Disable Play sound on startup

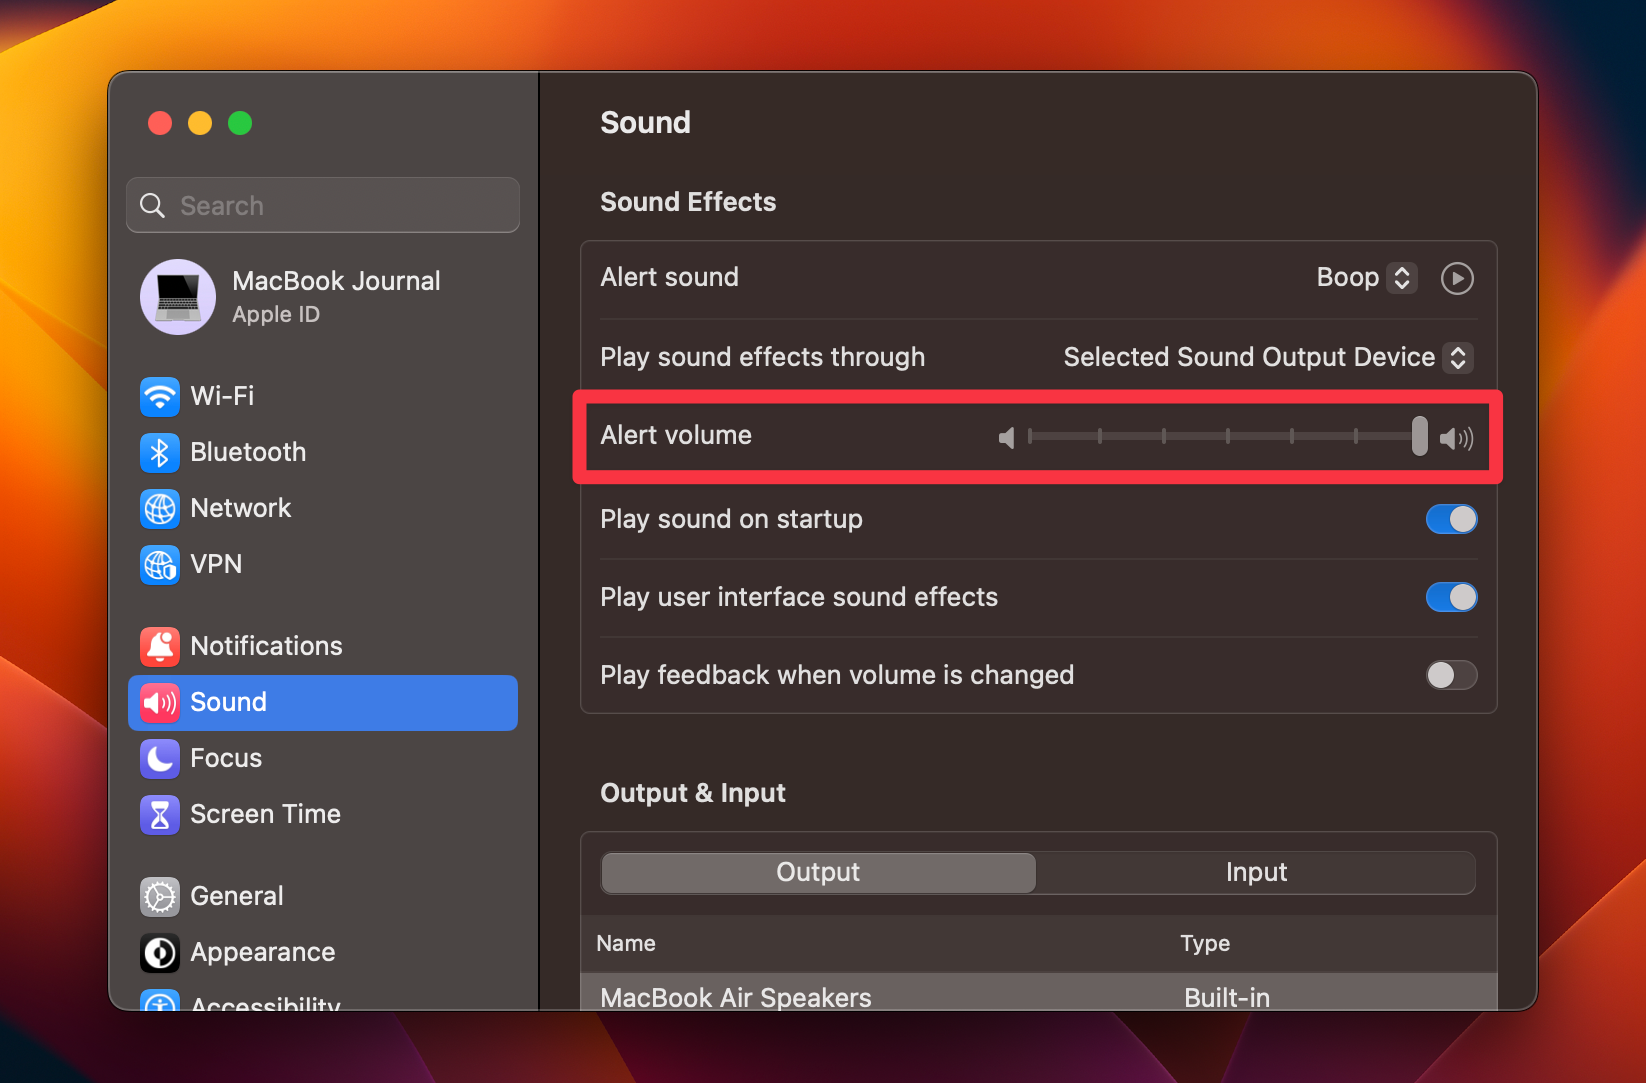click(1451, 519)
